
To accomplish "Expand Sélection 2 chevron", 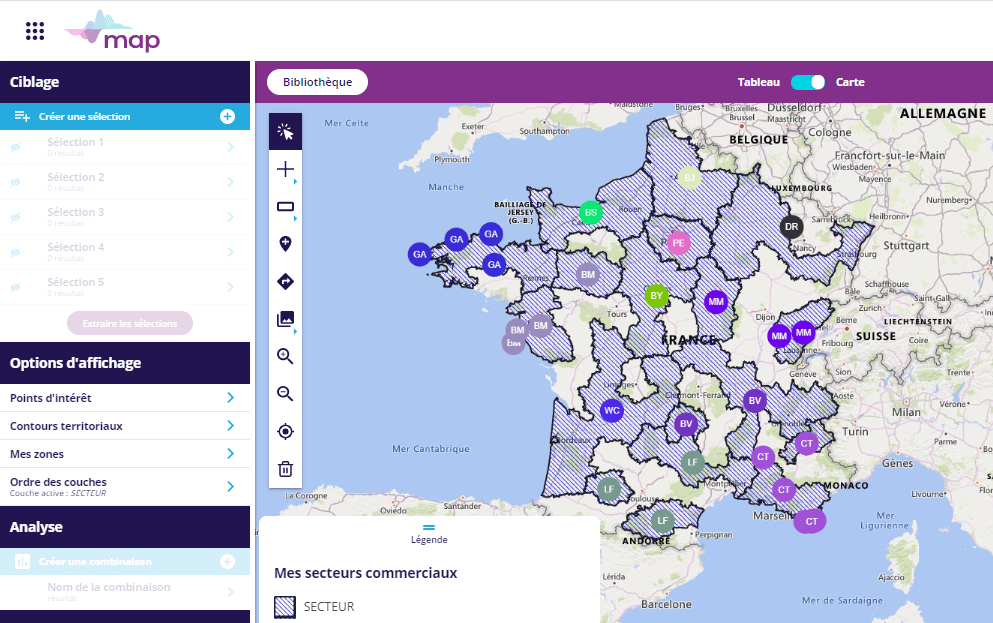I will (x=231, y=182).
